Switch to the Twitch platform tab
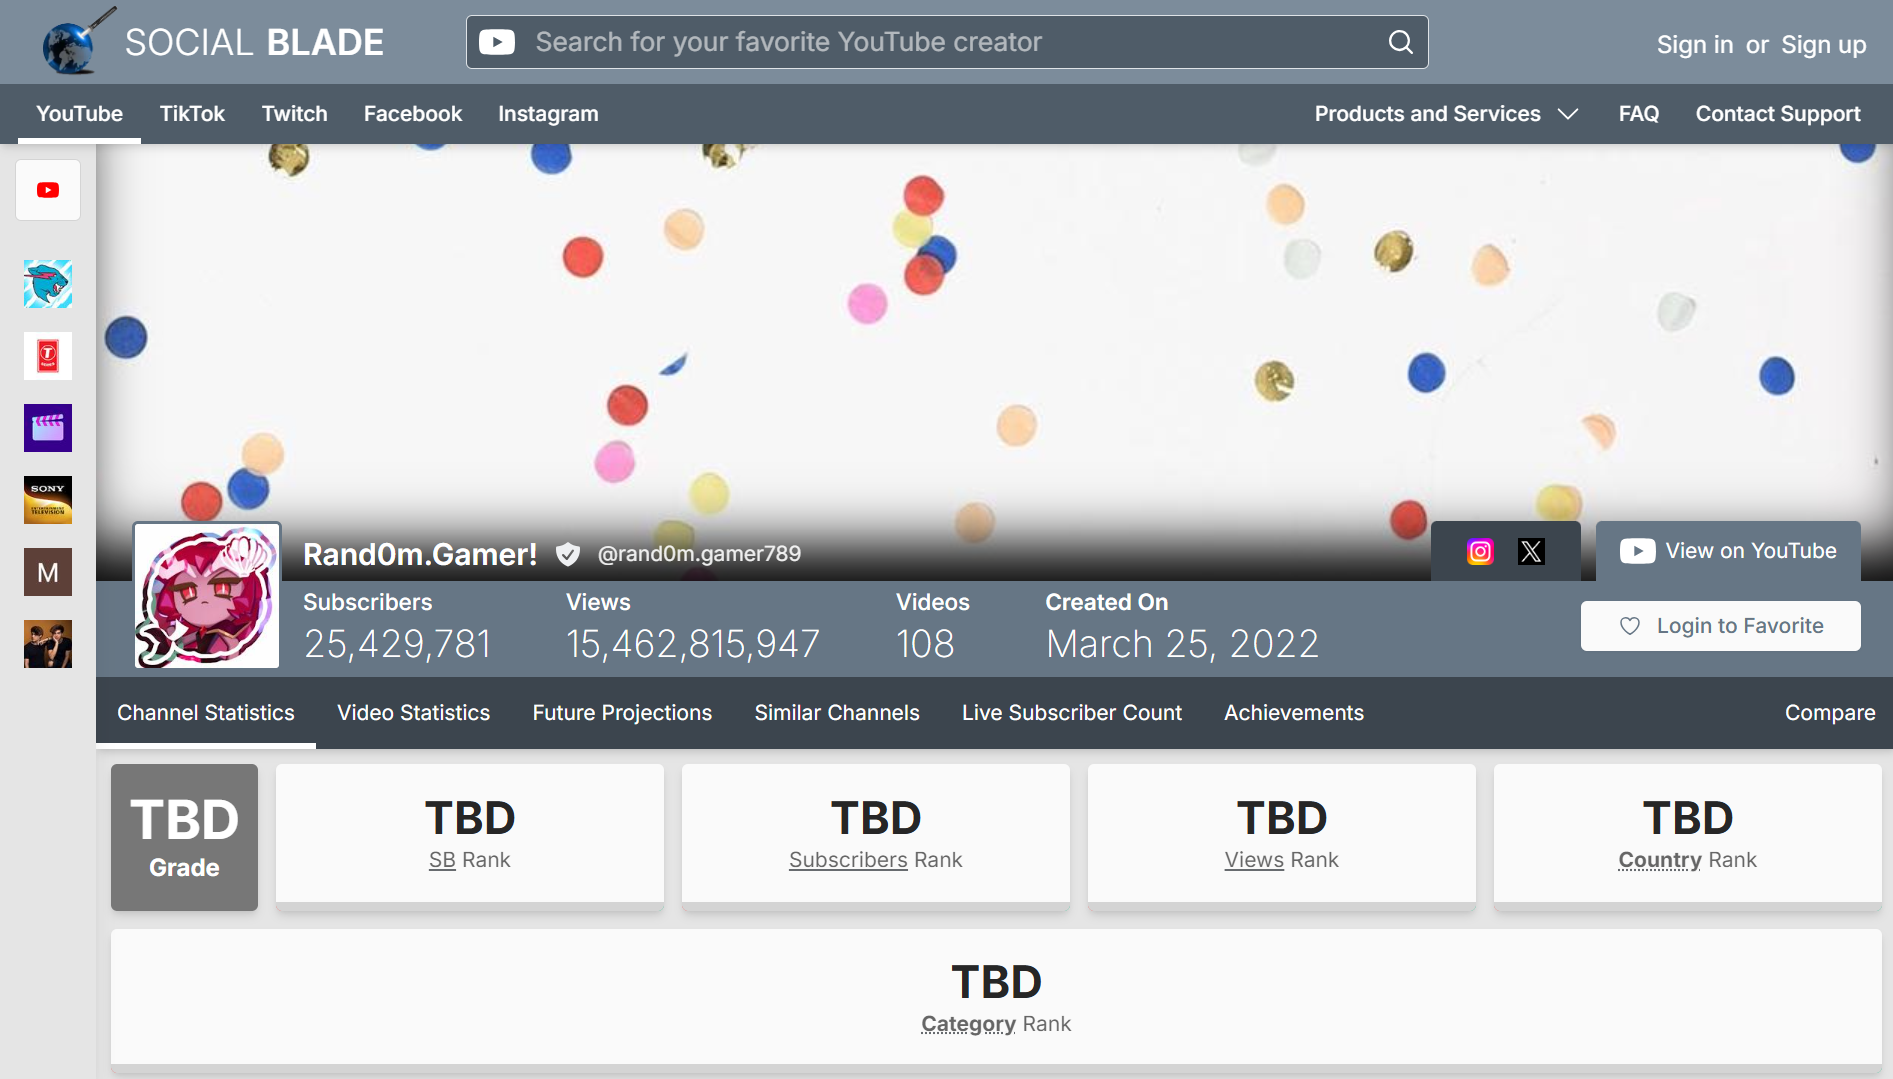This screenshot has width=1893, height=1079. coord(295,114)
